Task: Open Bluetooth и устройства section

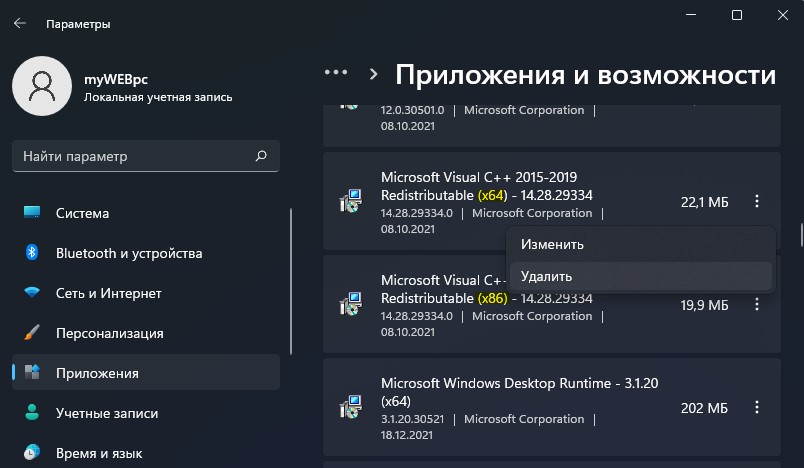Action: pyautogui.click(x=146, y=253)
